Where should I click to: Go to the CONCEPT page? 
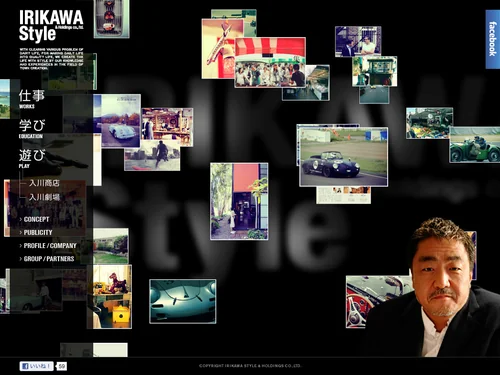pyautogui.click(x=36, y=219)
